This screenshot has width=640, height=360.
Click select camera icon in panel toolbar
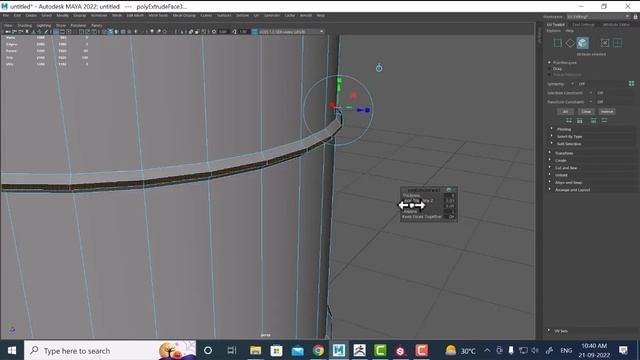(8, 31)
